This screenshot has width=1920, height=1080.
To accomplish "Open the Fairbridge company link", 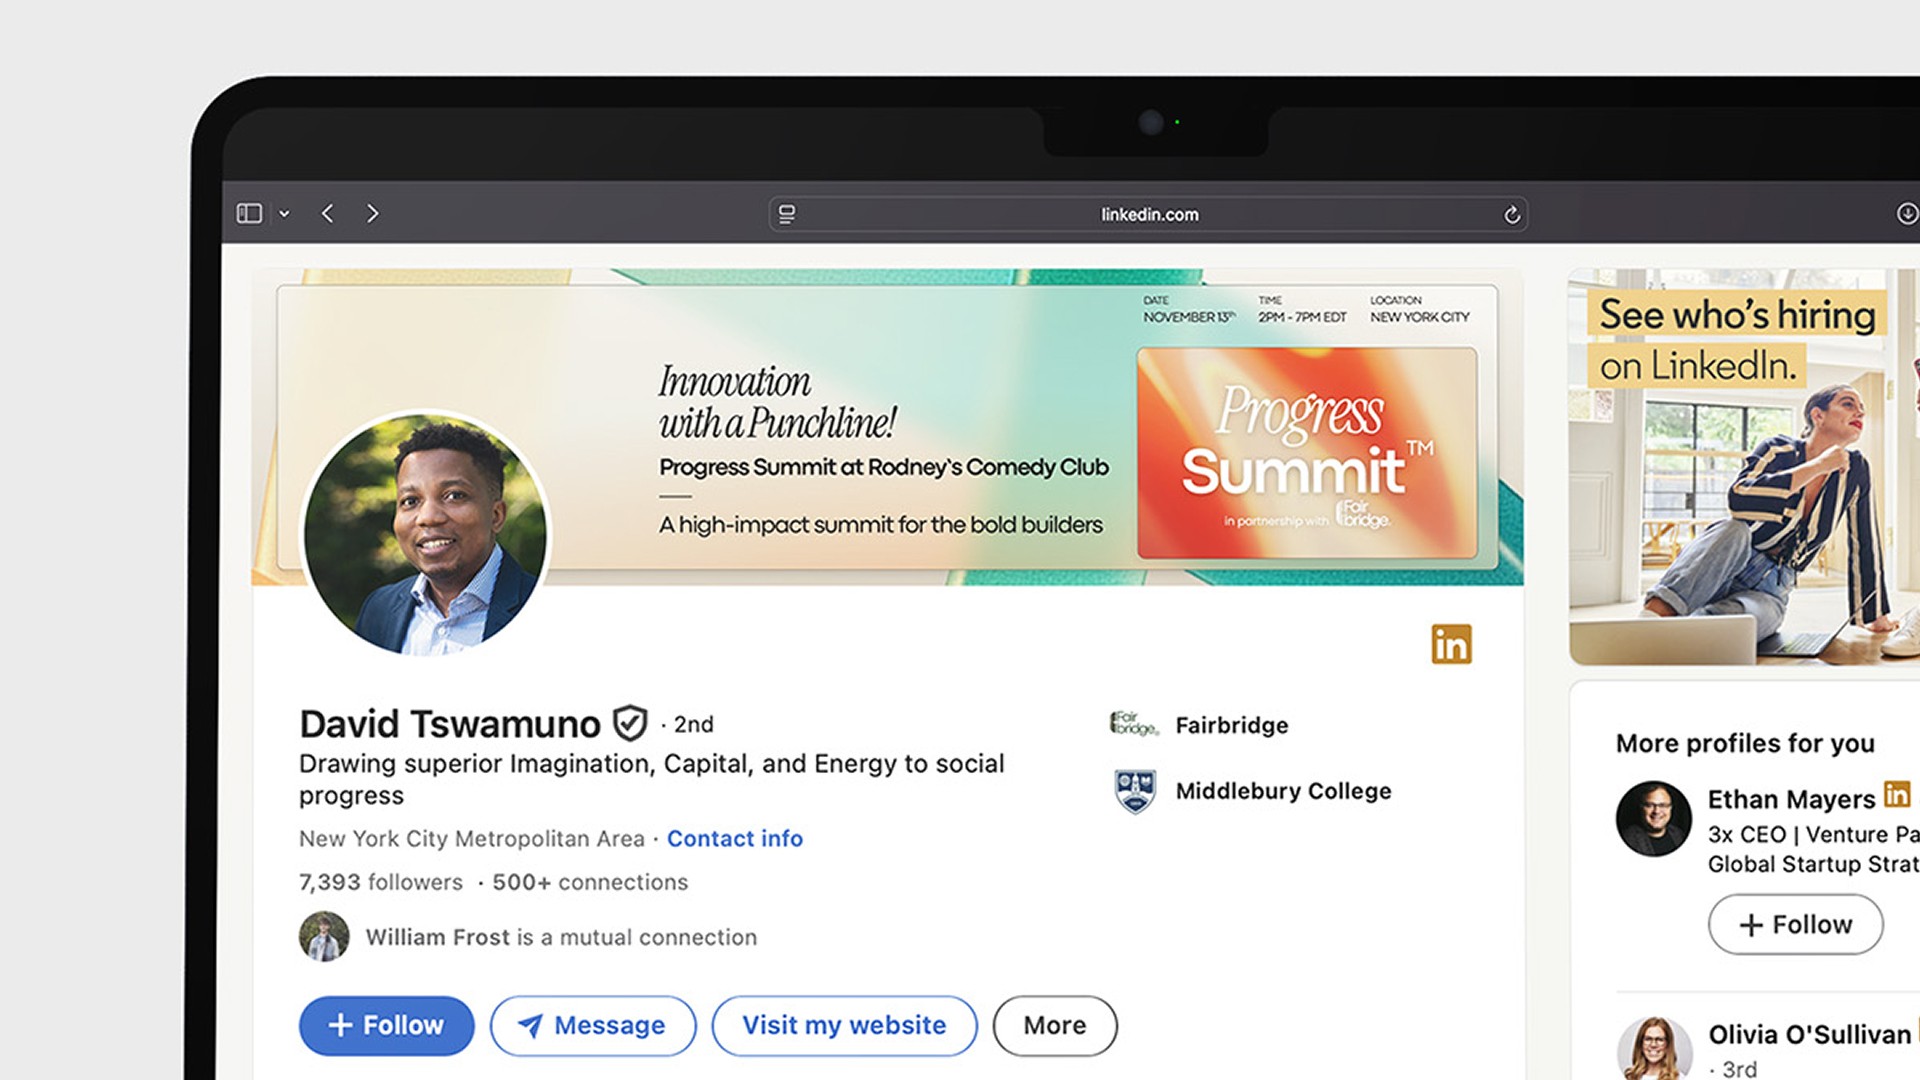I will pos(1230,725).
